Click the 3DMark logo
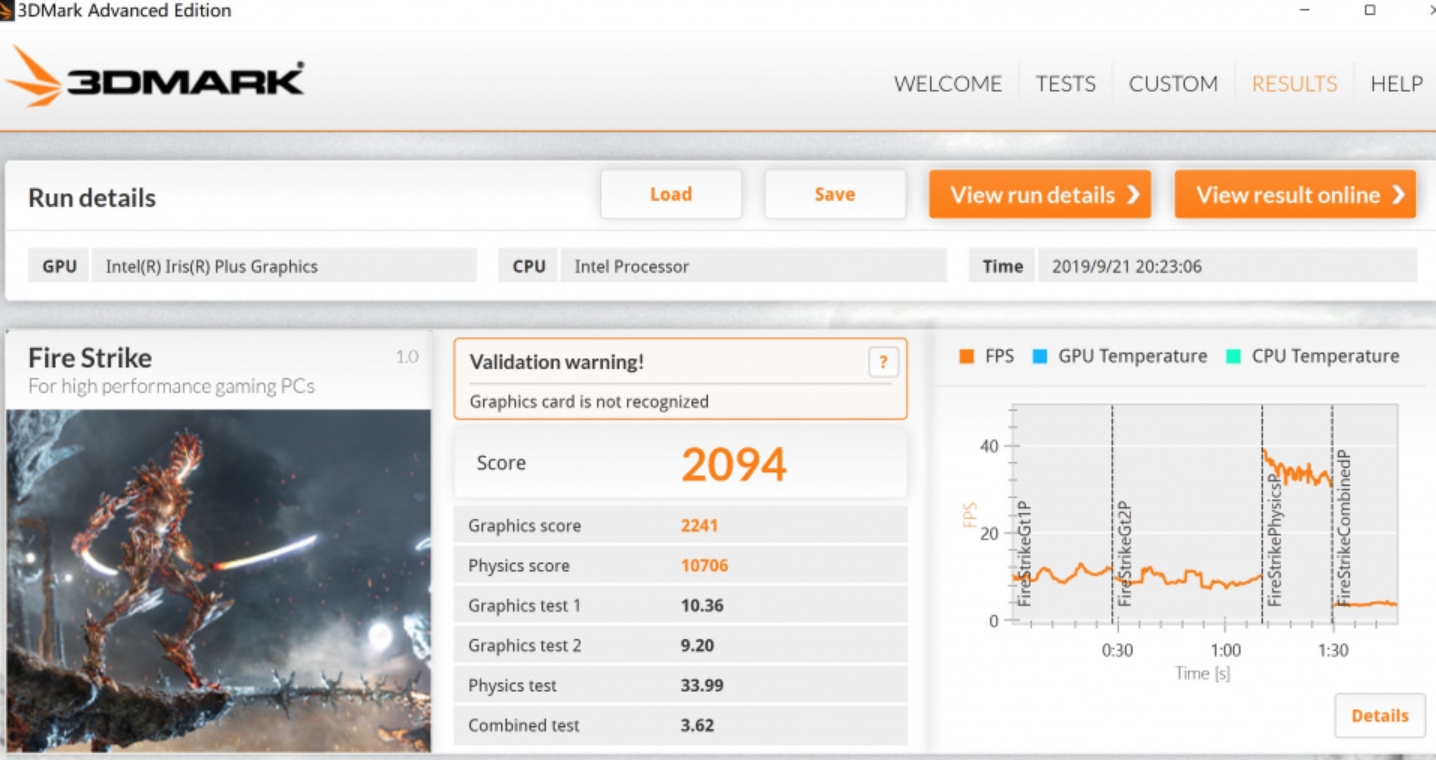The height and width of the screenshot is (760, 1436). point(155,78)
